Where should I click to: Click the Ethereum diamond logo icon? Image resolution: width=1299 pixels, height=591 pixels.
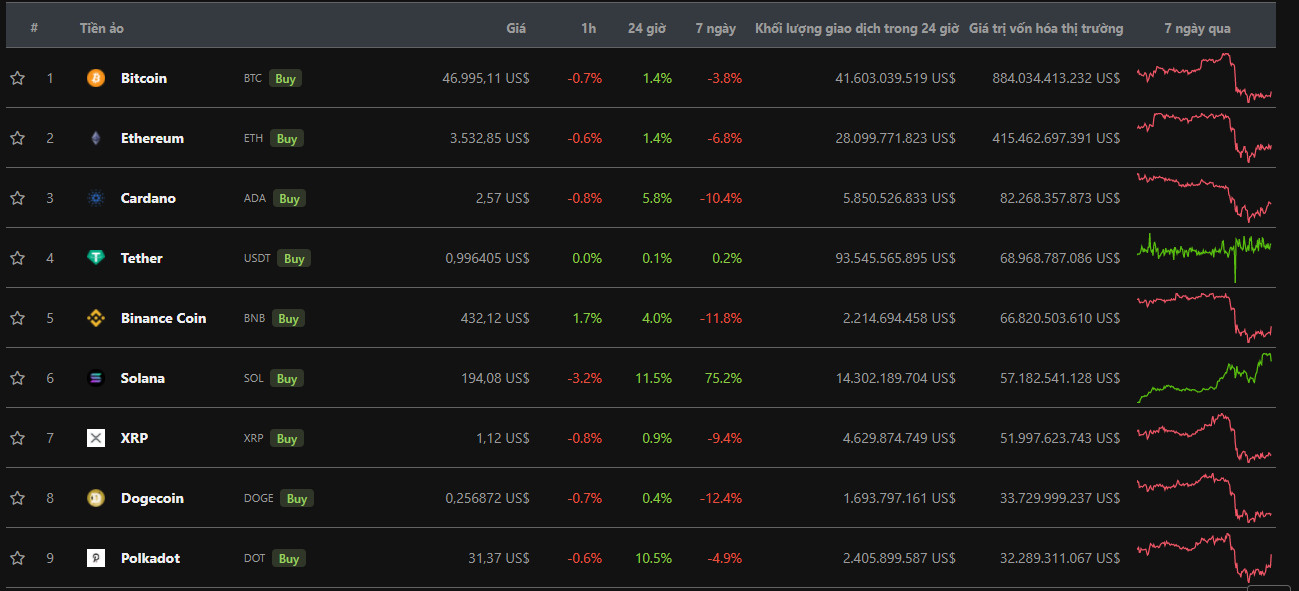pos(96,138)
